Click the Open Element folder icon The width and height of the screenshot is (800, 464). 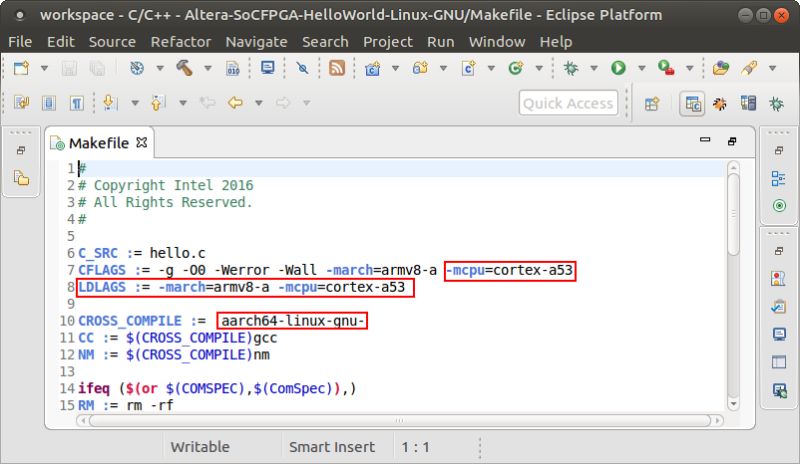[720, 68]
